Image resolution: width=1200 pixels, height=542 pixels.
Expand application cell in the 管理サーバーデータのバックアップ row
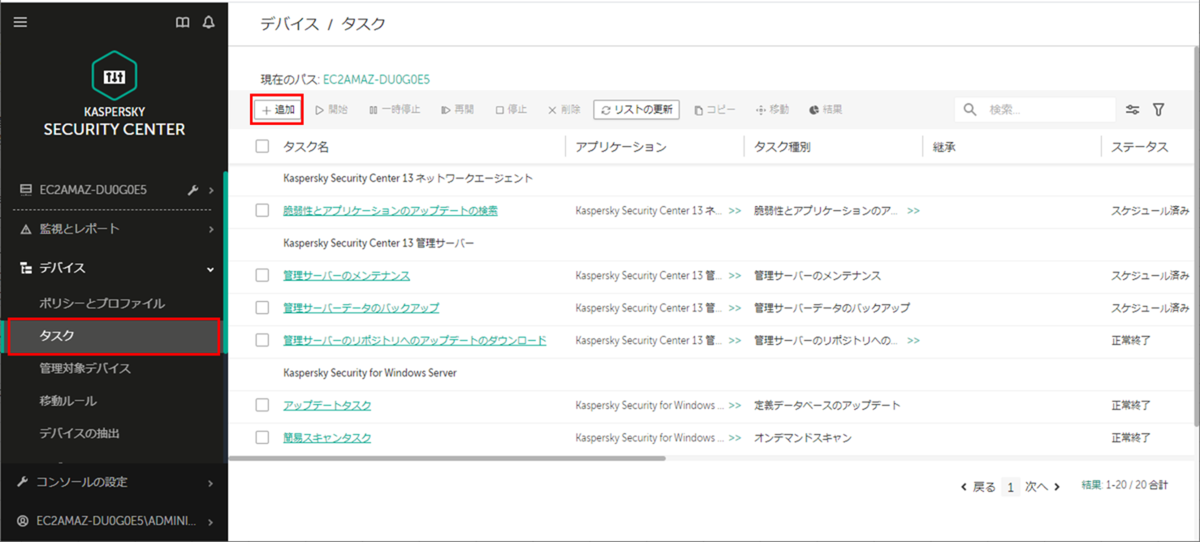pyautogui.click(x=734, y=308)
